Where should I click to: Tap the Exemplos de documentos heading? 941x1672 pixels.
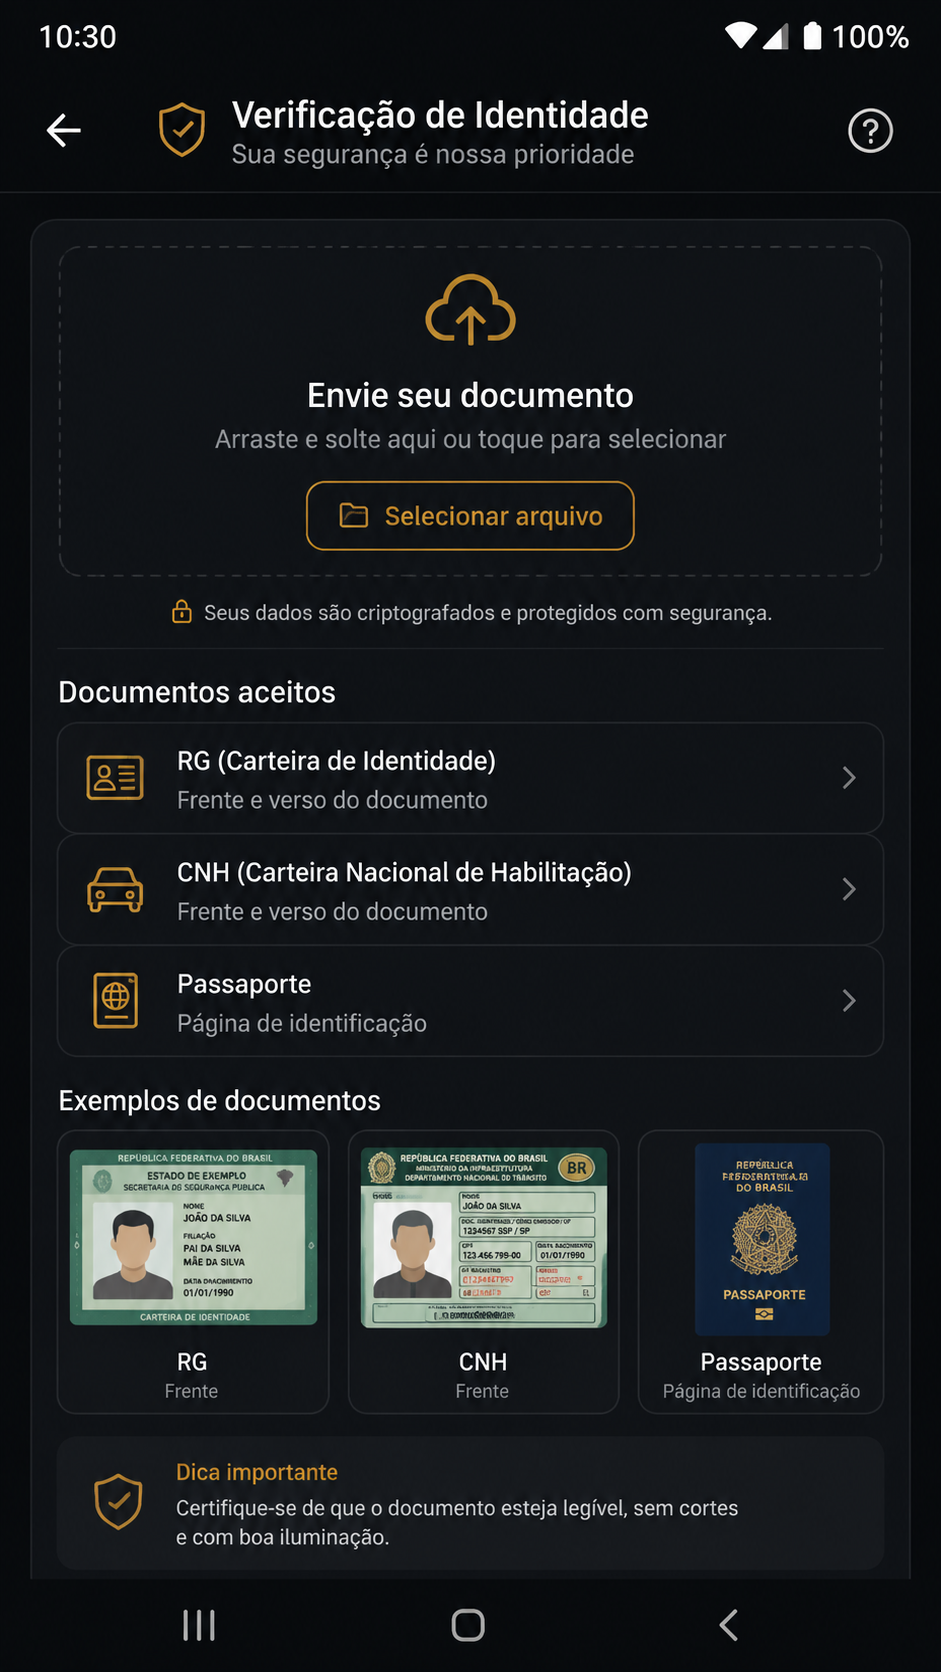(x=219, y=1101)
